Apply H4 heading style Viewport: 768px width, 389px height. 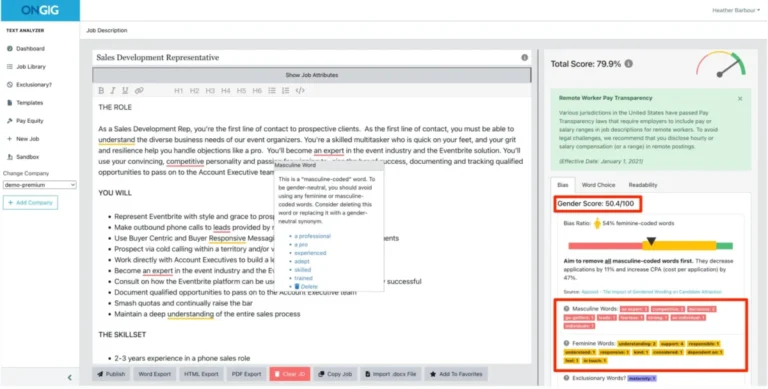point(226,91)
